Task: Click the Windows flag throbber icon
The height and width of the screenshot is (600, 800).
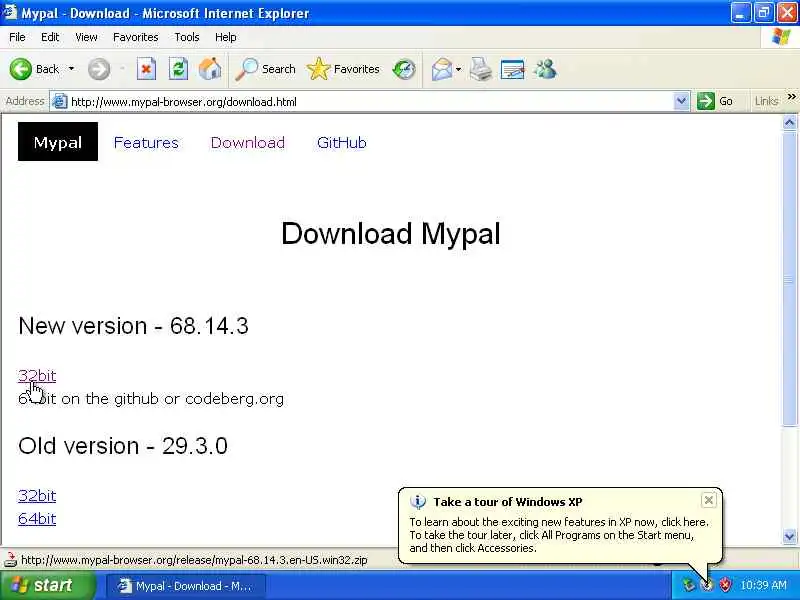Action: point(781,37)
